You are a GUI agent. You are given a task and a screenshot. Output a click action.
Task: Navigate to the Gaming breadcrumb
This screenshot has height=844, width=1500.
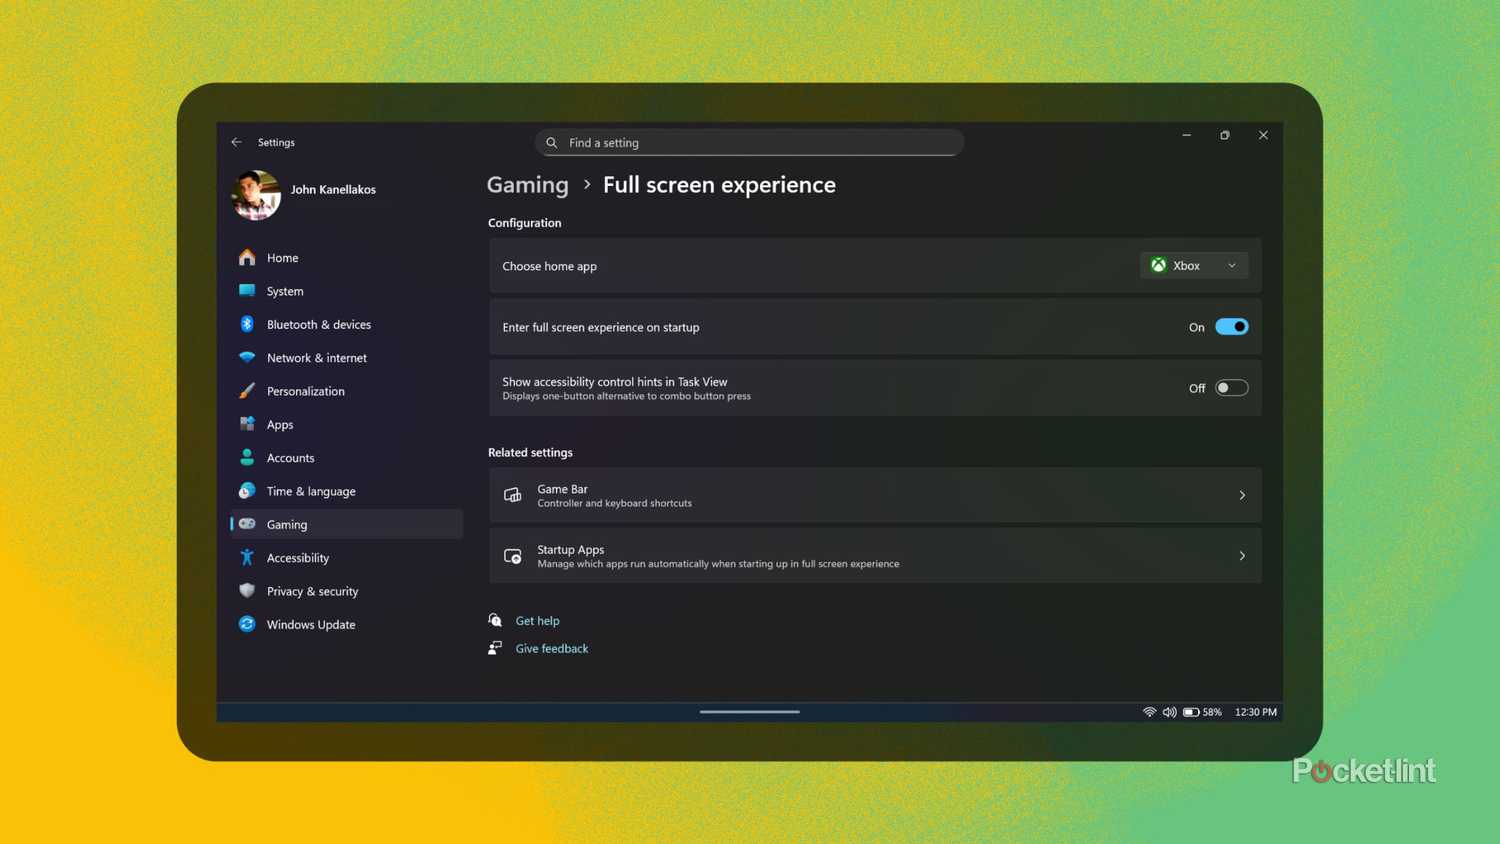click(x=527, y=185)
